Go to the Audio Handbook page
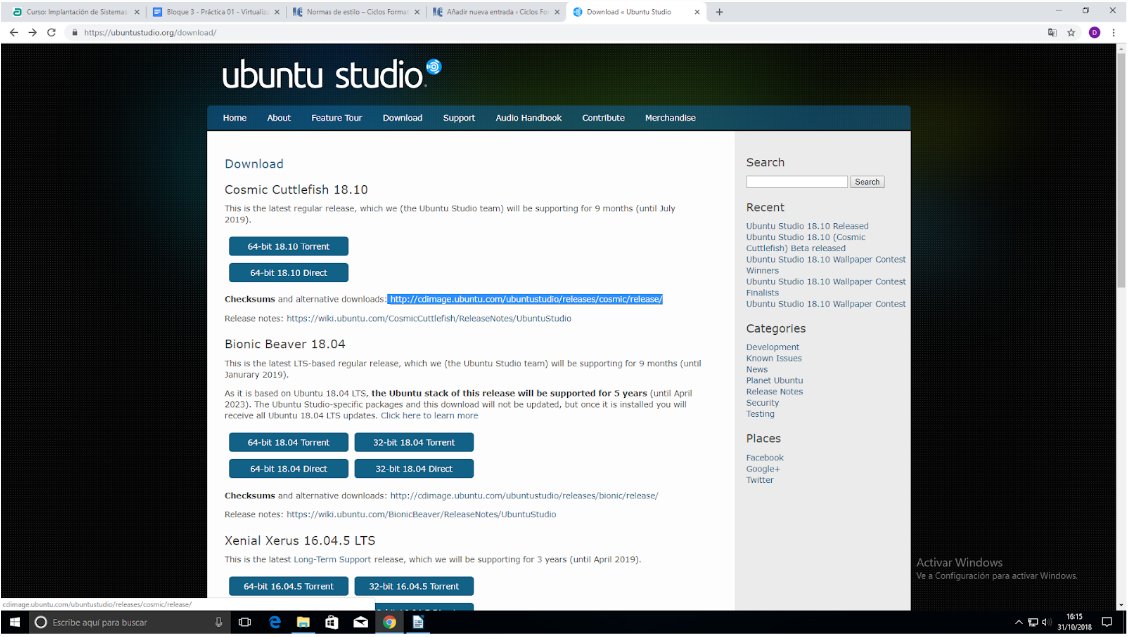 (528, 118)
